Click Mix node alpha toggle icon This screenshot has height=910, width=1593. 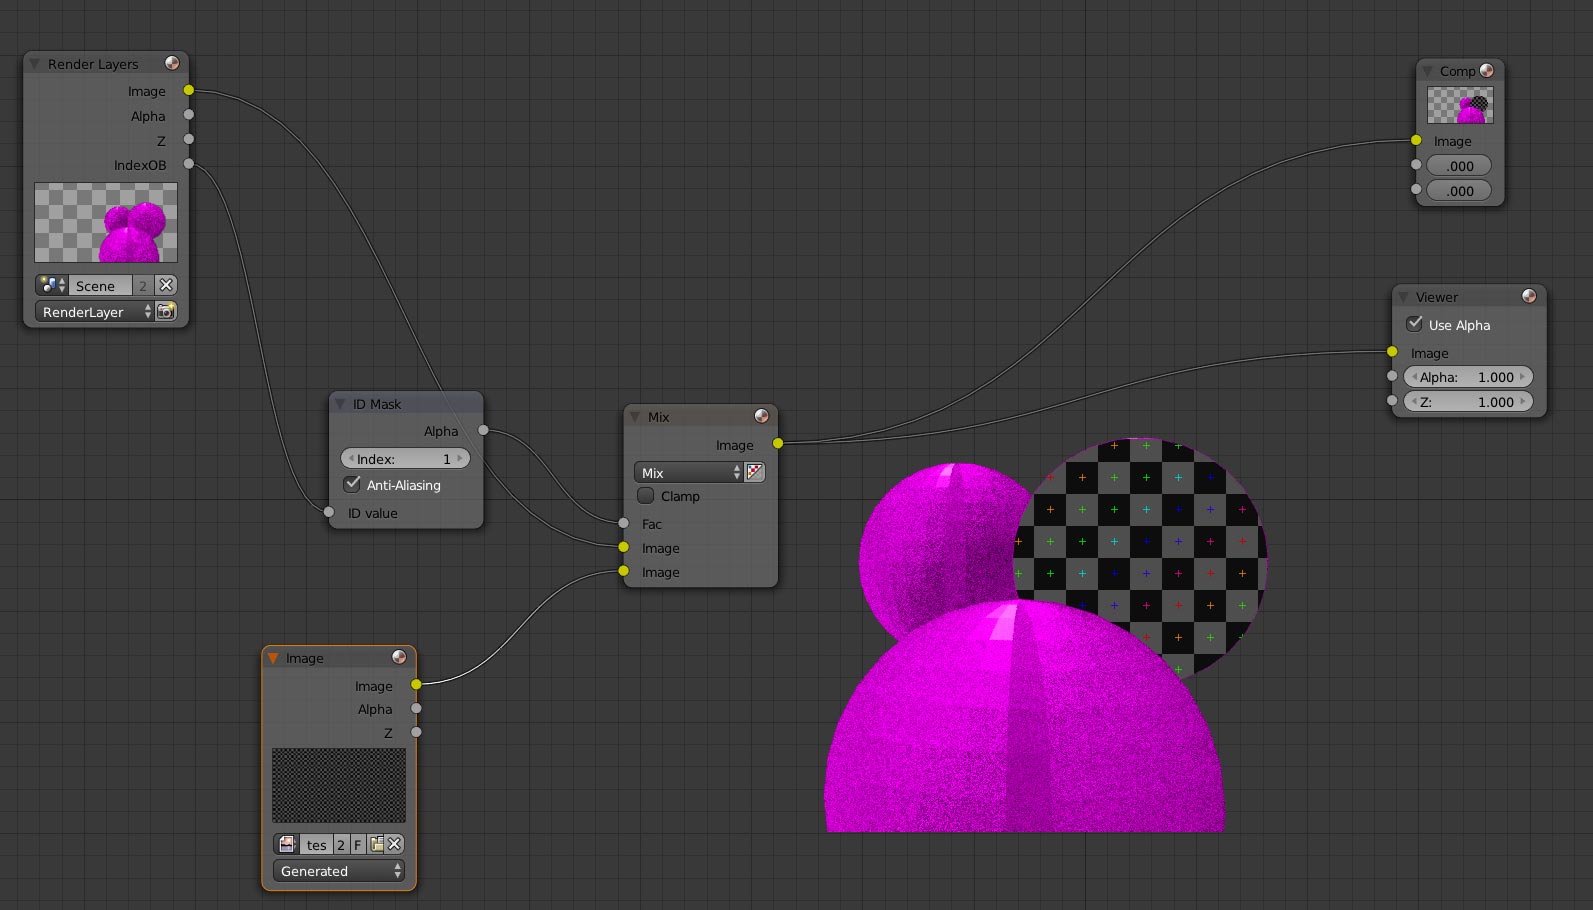coord(755,472)
